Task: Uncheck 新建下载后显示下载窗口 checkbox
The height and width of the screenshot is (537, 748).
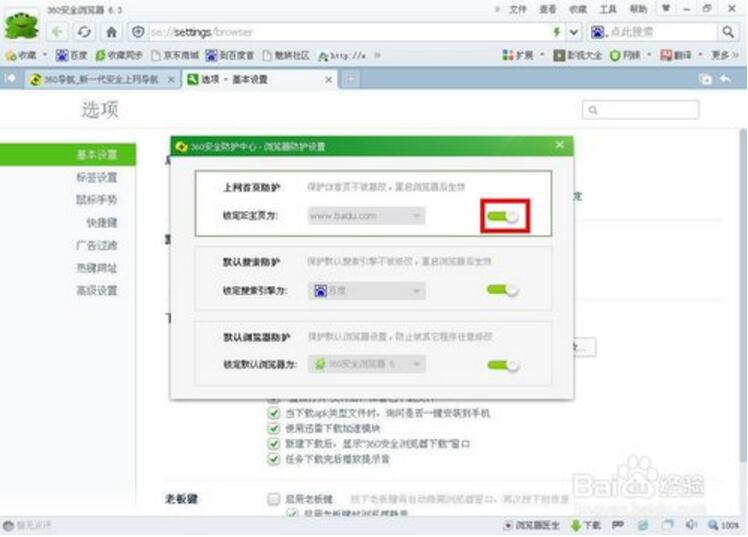Action: point(274,444)
